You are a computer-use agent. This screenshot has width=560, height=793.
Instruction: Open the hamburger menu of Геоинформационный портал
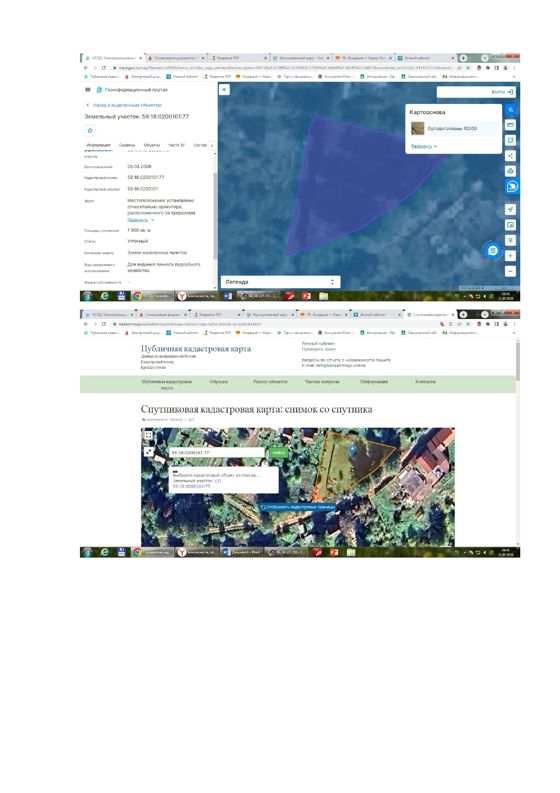click(x=88, y=90)
